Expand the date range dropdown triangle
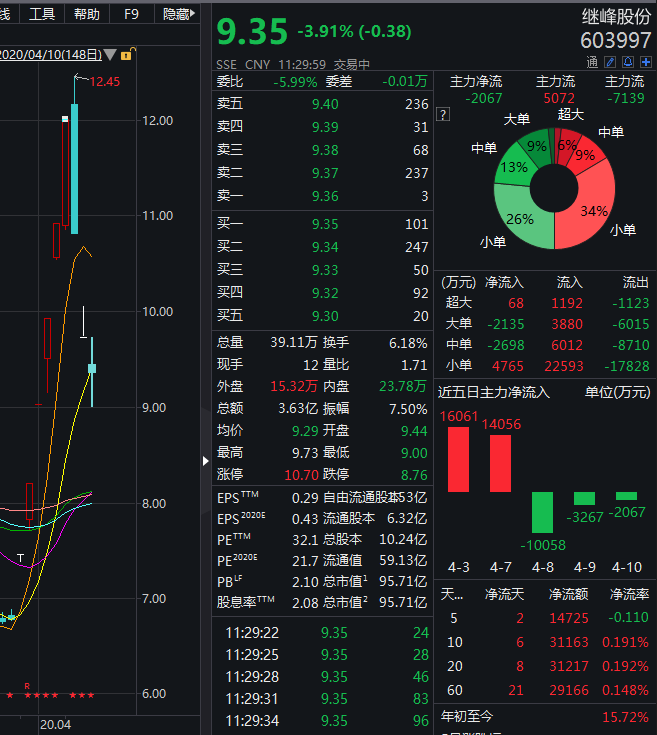 (110, 54)
